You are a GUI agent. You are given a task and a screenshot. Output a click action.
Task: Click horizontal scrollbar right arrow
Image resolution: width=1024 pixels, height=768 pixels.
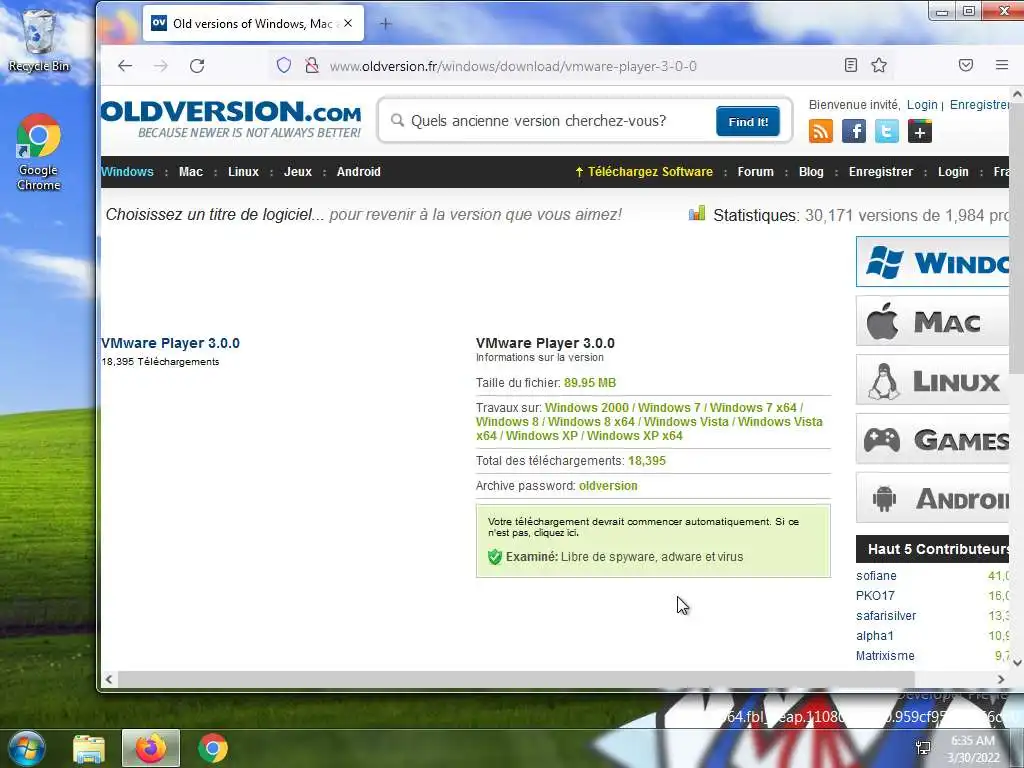[1001, 679]
